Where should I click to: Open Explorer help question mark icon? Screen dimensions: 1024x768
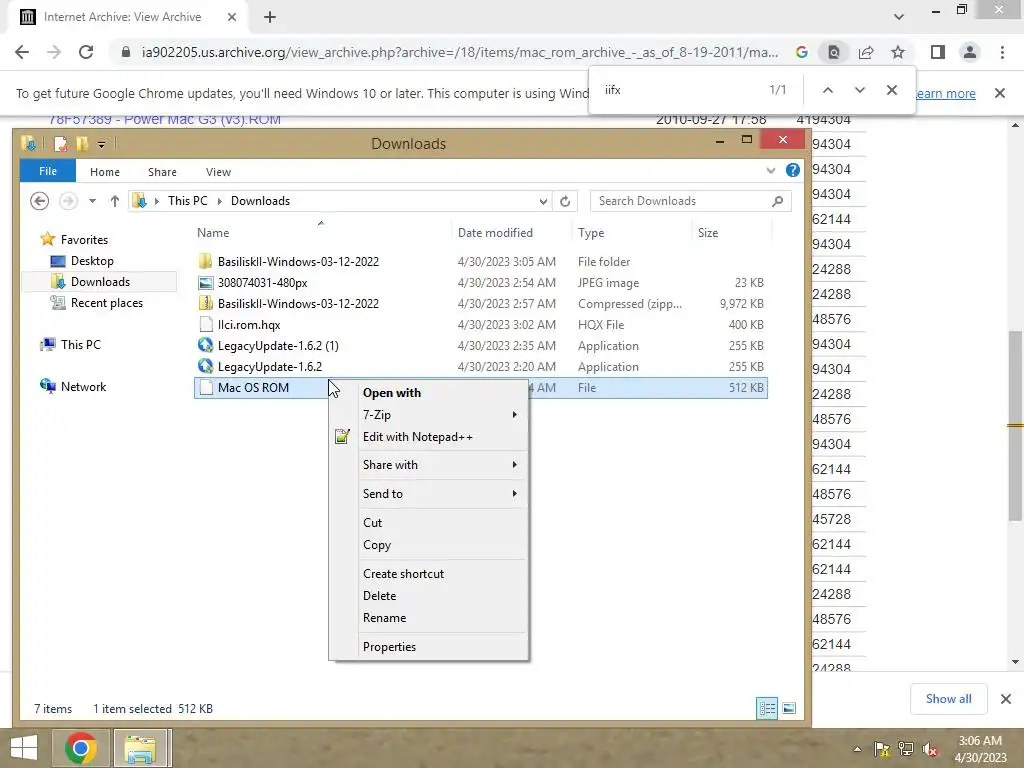pos(793,170)
